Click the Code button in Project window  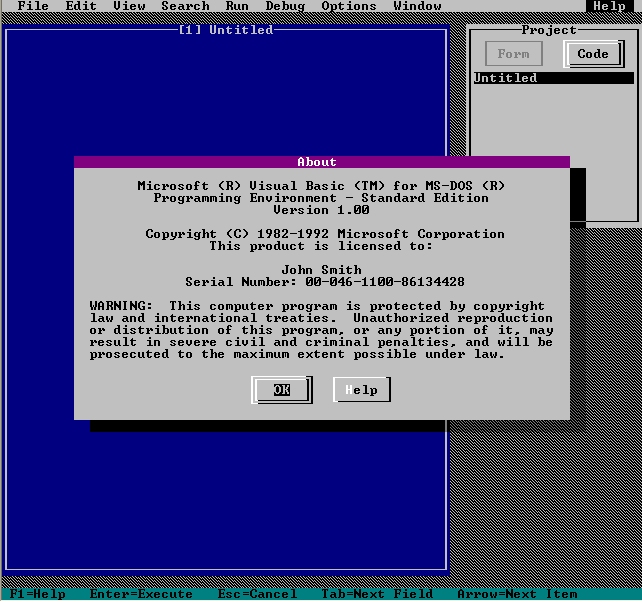(593, 54)
